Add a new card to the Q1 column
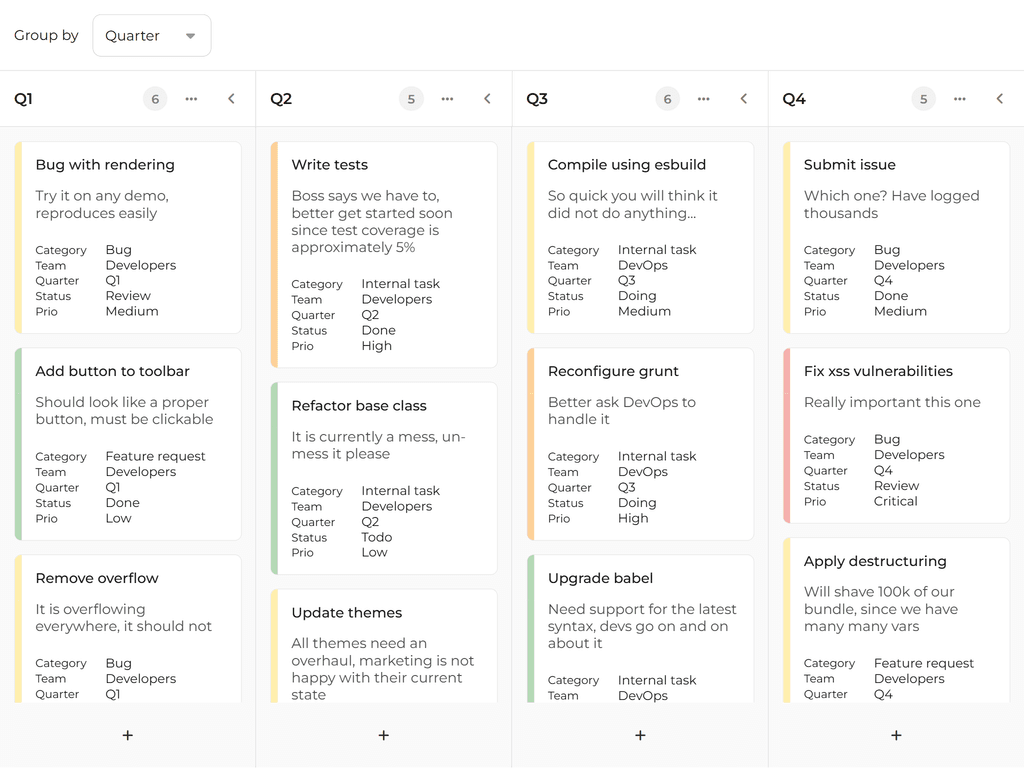 127,735
